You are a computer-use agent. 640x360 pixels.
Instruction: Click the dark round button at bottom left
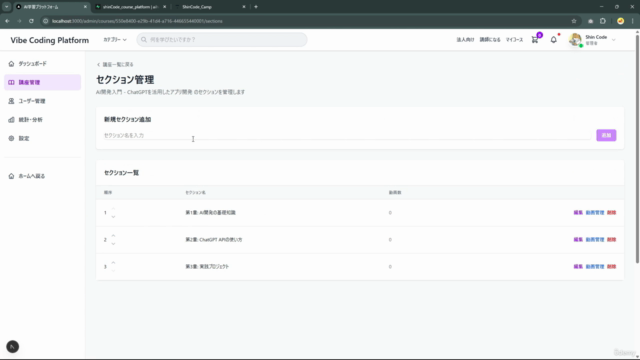13,347
